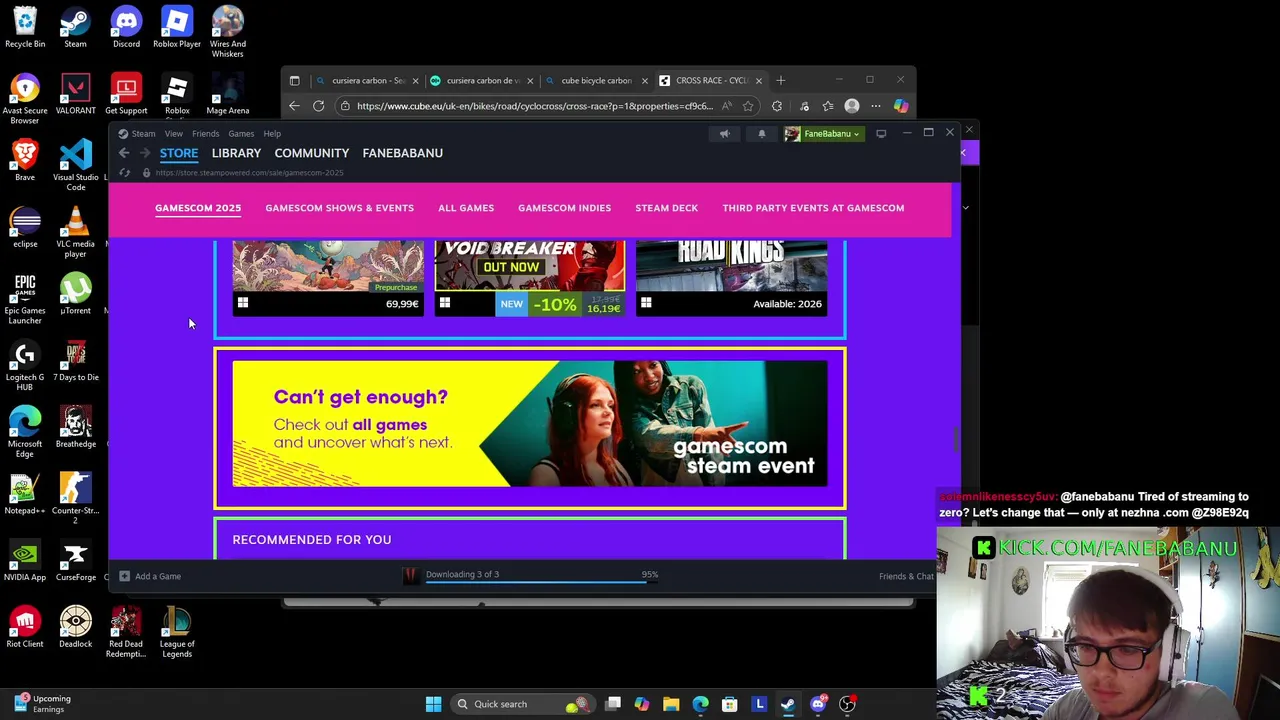The height and width of the screenshot is (720, 1280).
Task: Click the Edge tab actions menu icon
Action: (x=294, y=80)
